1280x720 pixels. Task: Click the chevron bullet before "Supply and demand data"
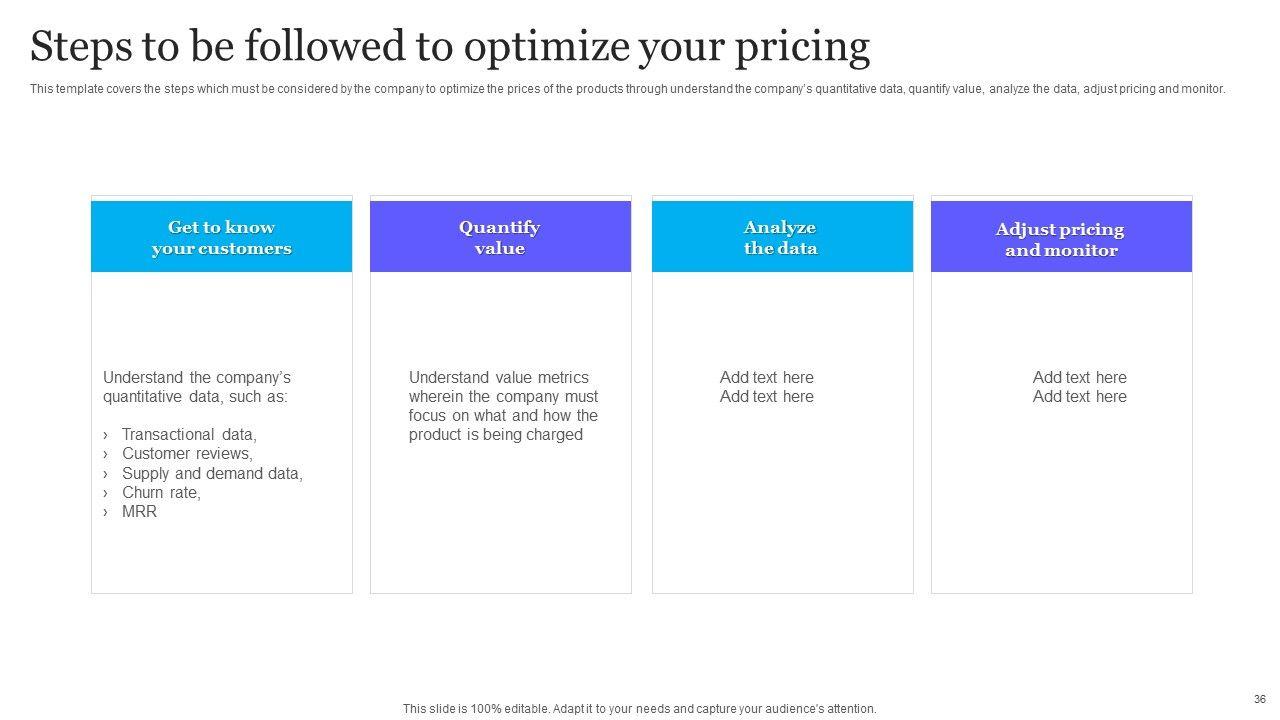point(106,474)
